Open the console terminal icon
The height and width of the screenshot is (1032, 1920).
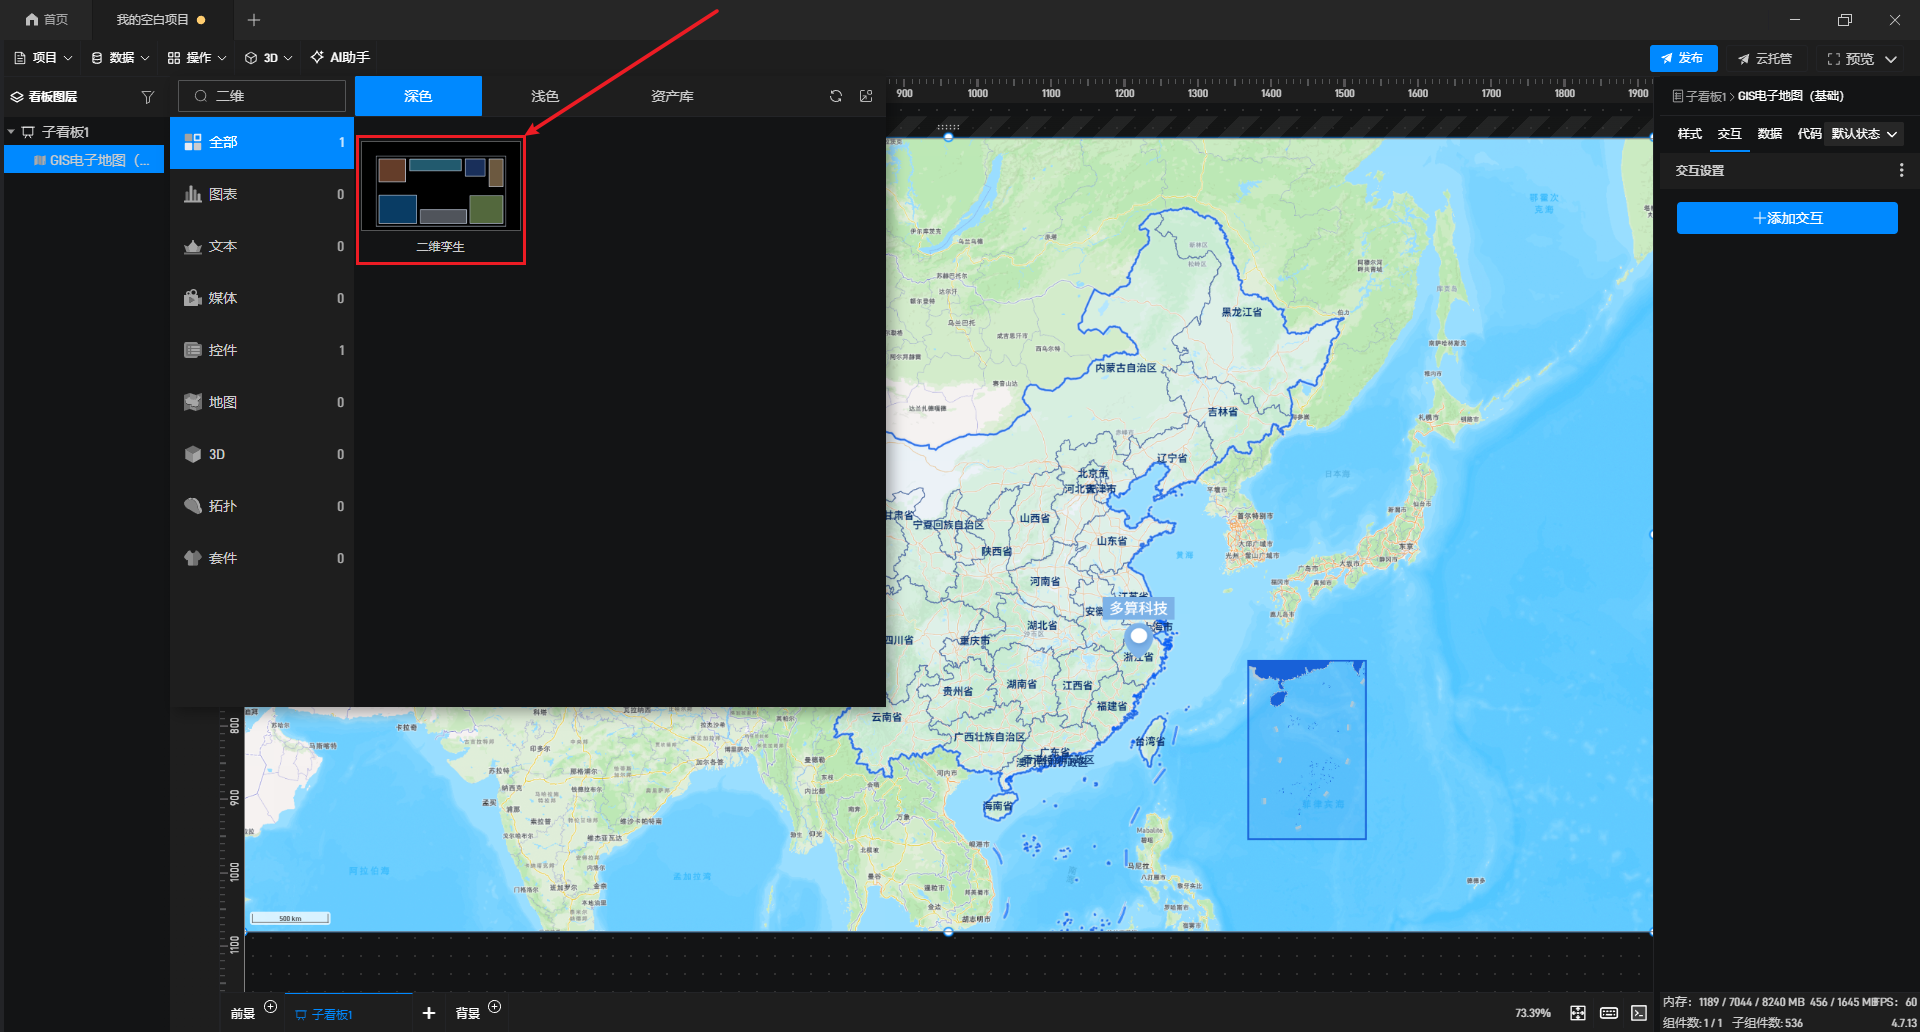coord(1639,1013)
